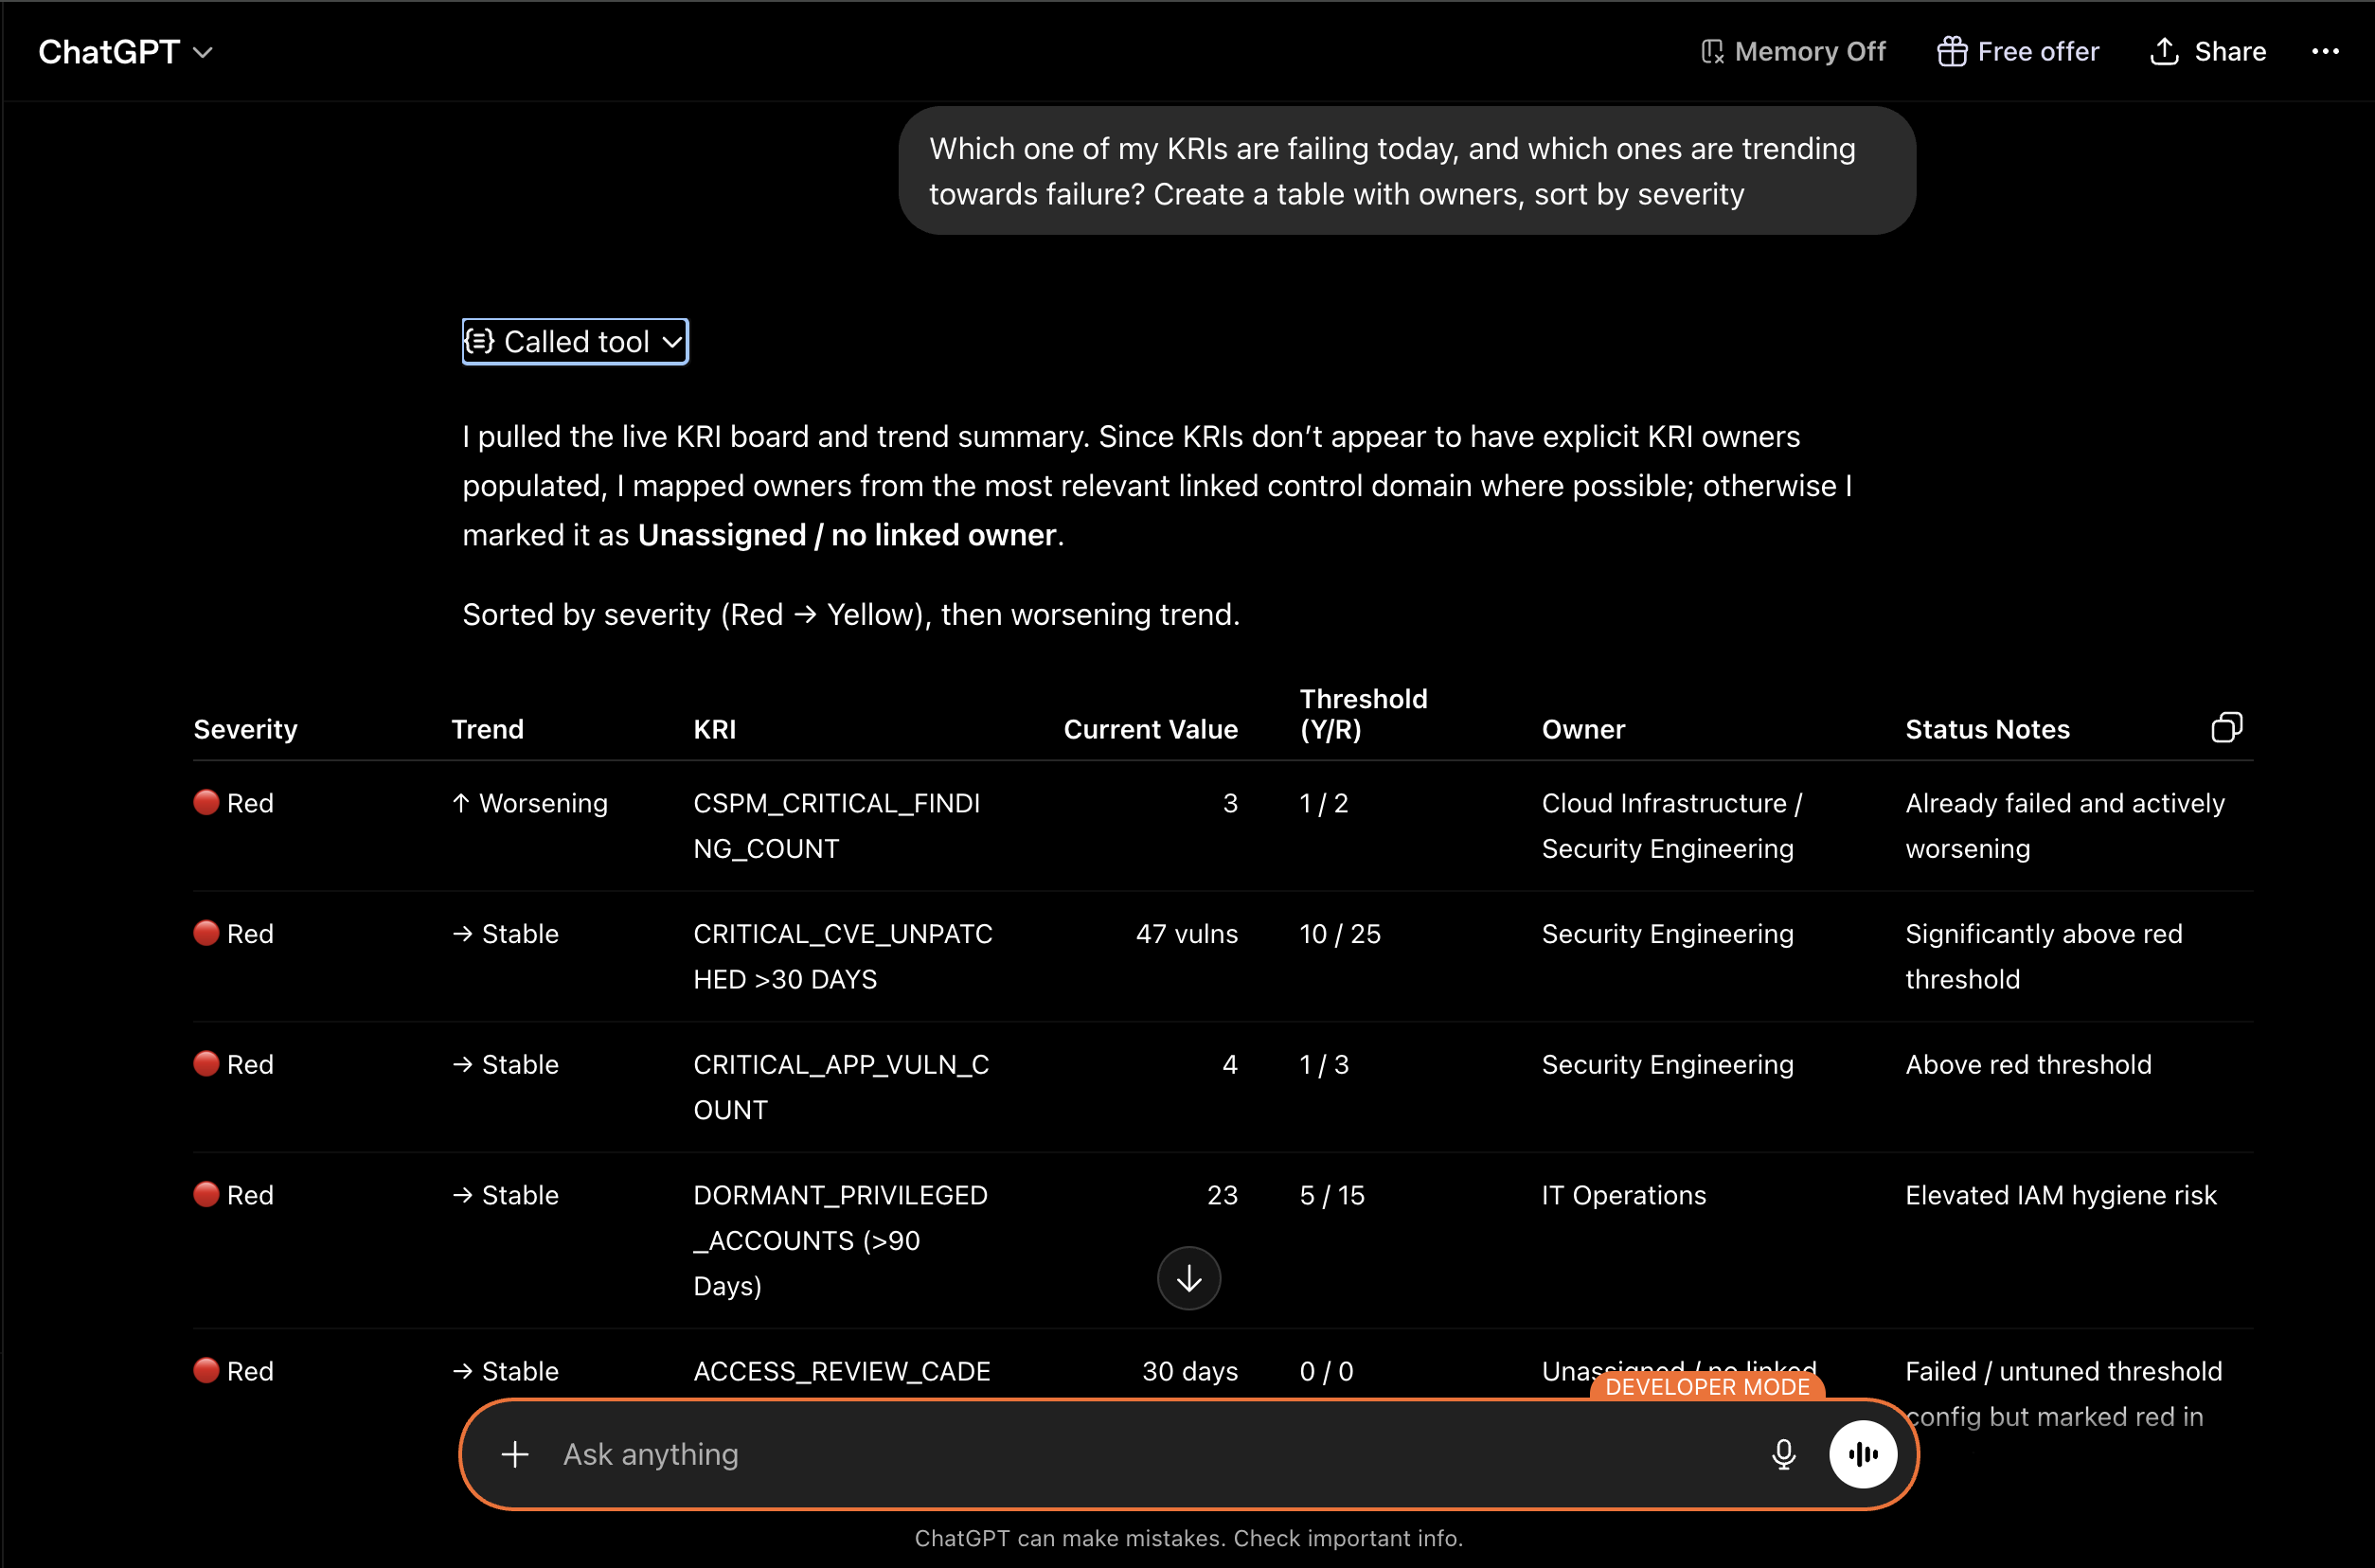The width and height of the screenshot is (2375, 1568).
Task: Click the red severity dot in CSPM row
Action: (x=206, y=802)
